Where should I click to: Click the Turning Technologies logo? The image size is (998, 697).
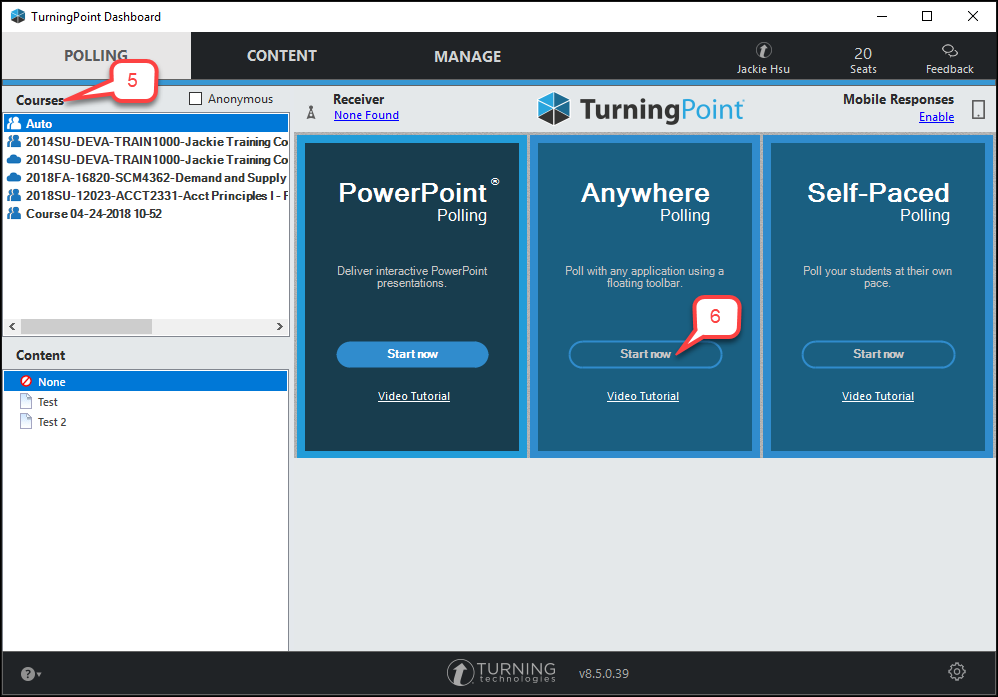click(501, 672)
